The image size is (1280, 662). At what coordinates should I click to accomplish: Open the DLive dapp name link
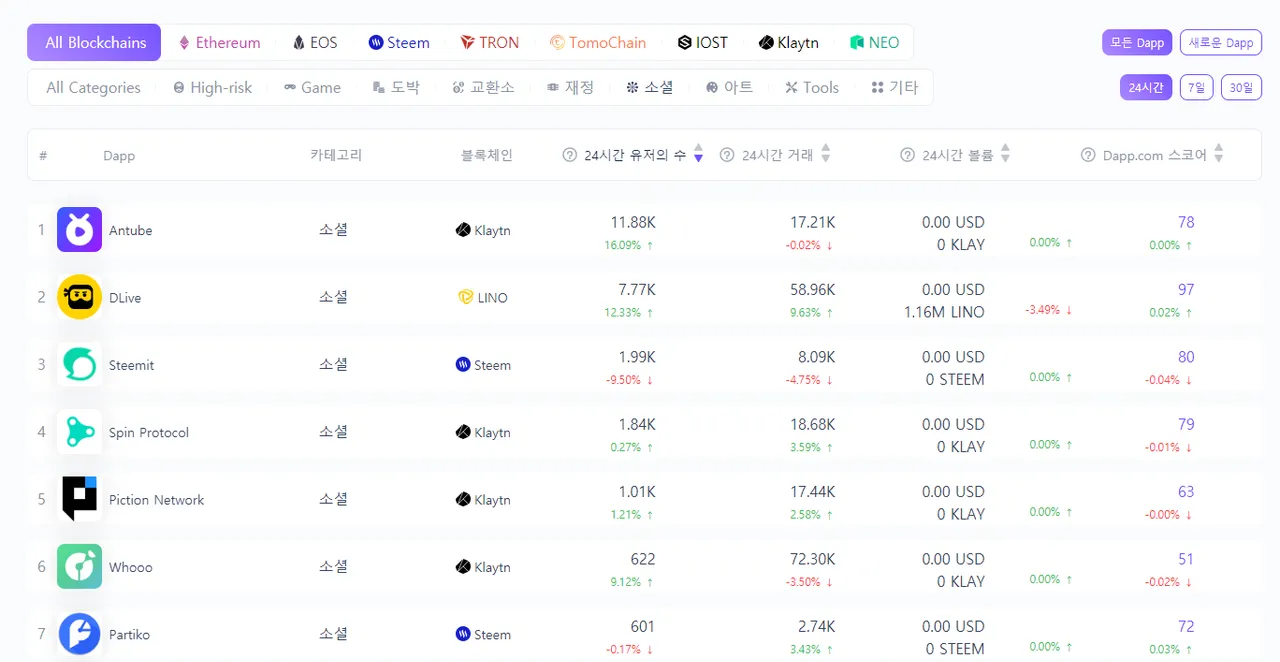(125, 297)
